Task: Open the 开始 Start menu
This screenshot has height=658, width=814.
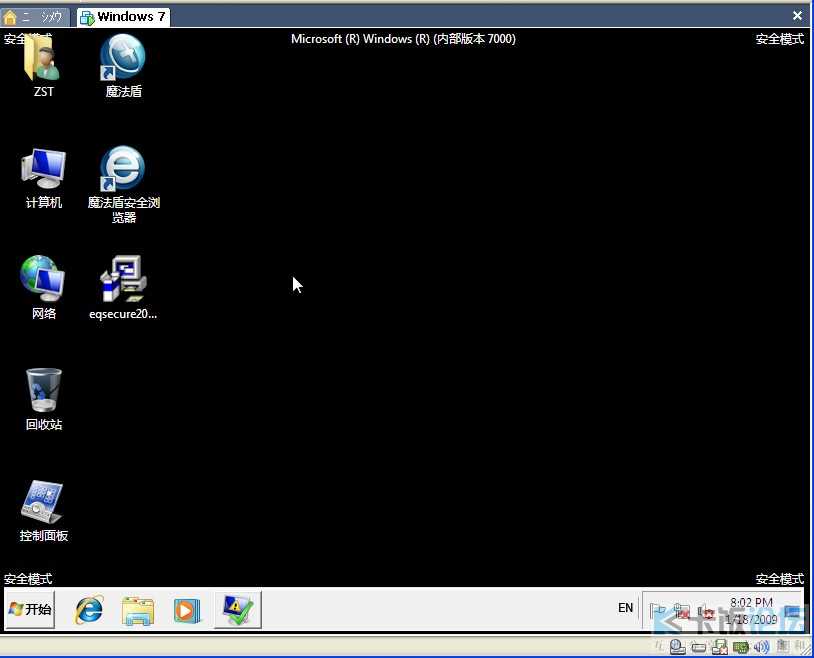Action: click(30, 609)
